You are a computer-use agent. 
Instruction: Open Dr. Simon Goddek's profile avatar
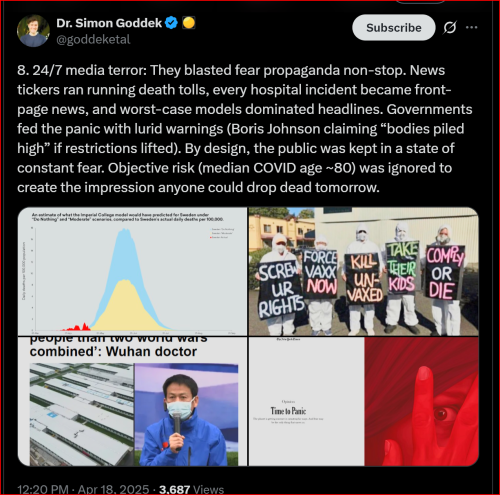point(33,31)
